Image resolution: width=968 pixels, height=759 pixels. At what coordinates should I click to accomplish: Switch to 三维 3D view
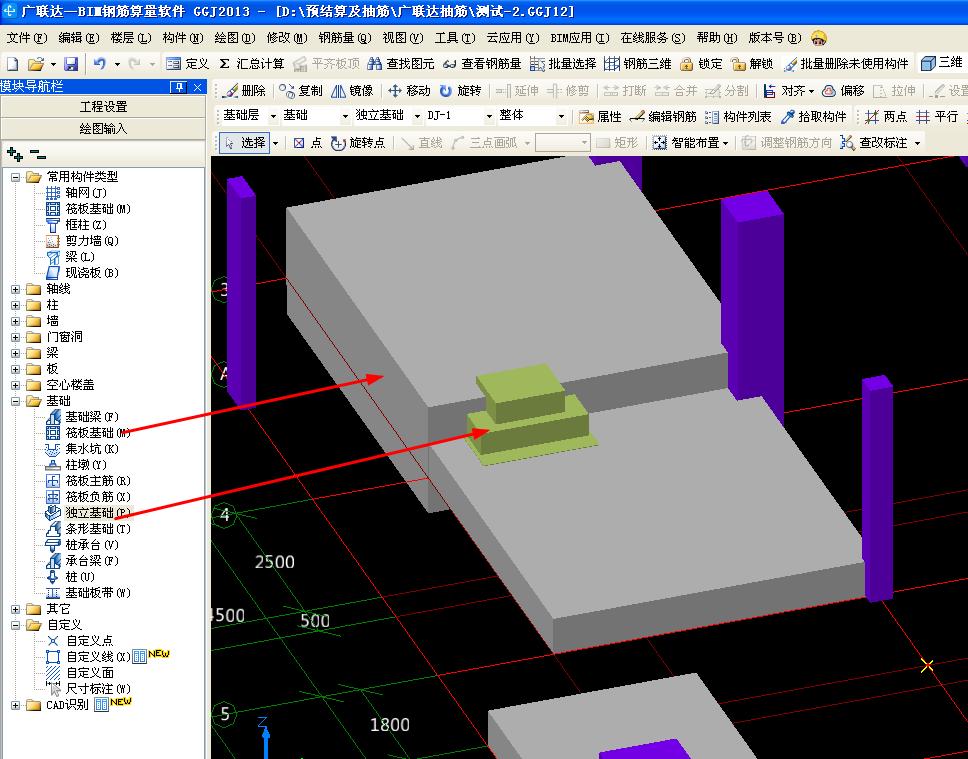click(x=942, y=63)
